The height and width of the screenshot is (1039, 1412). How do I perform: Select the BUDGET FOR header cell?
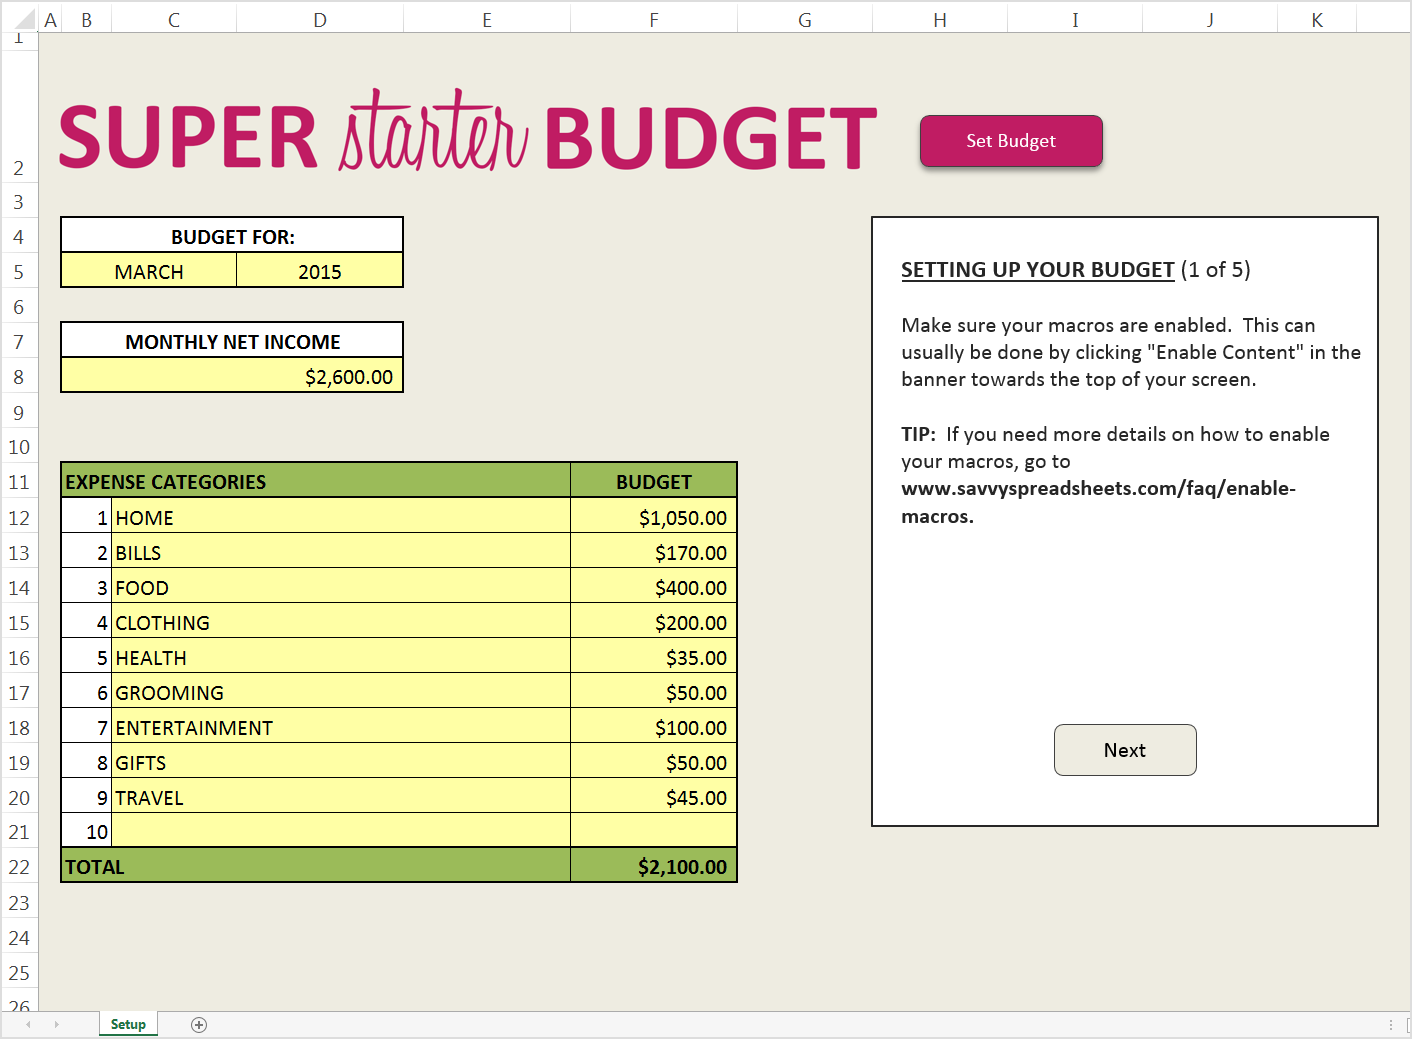point(231,235)
